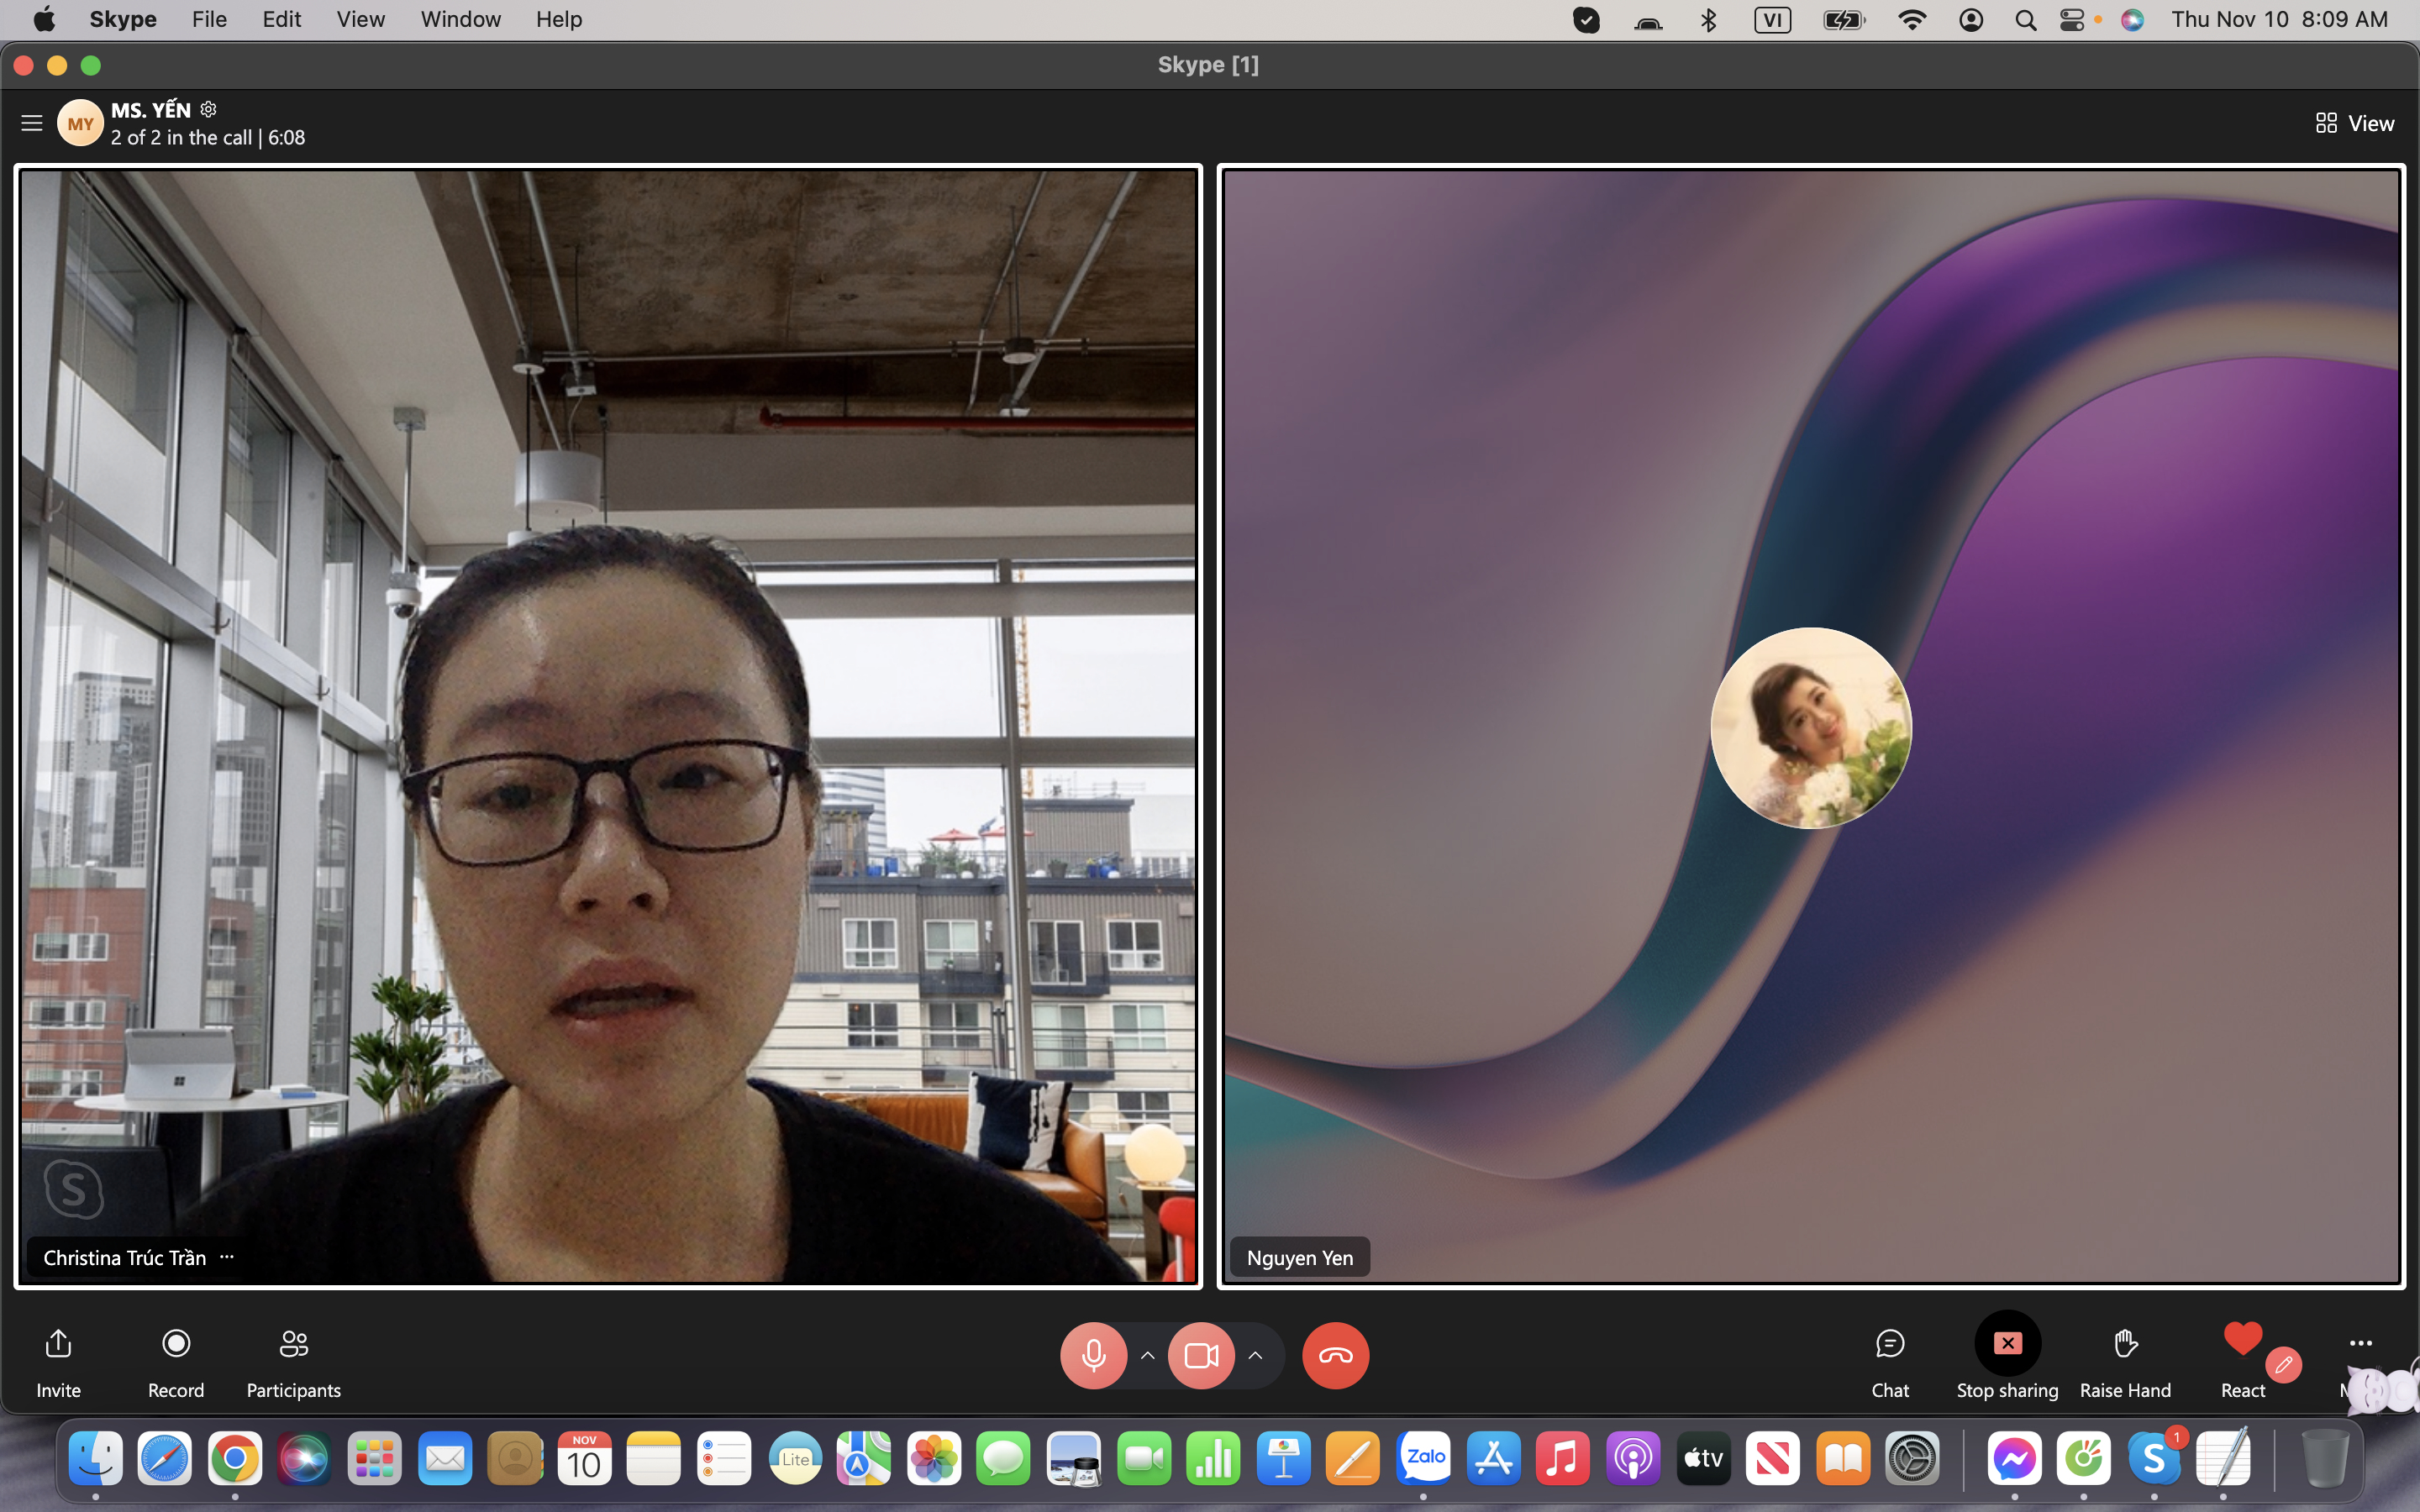The height and width of the screenshot is (1512, 2420).
Task: Click the MS. YẾN call title
Action: point(150,110)
